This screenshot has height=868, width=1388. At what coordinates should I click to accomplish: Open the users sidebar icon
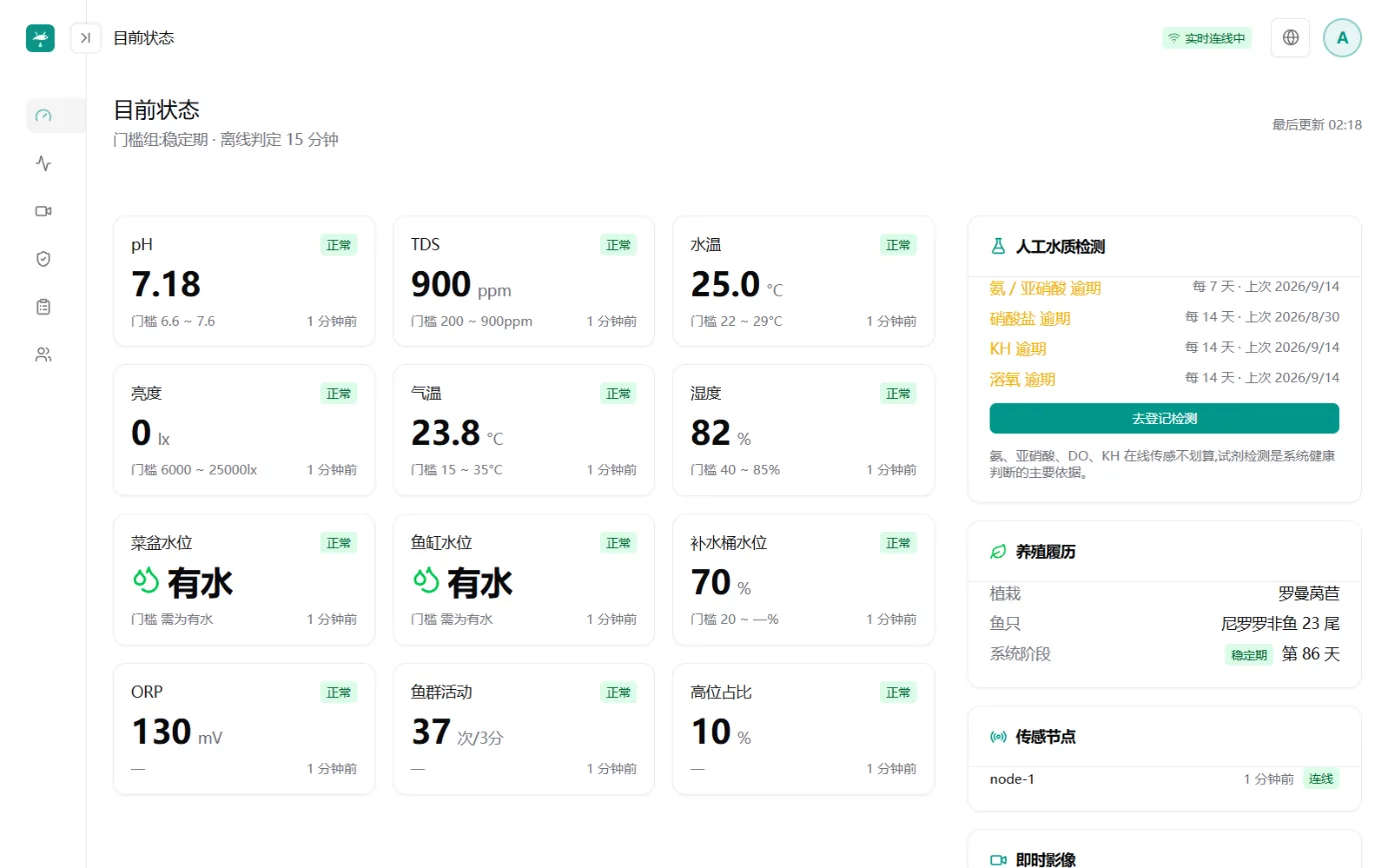pyautogui.click(x=43, y=354)
